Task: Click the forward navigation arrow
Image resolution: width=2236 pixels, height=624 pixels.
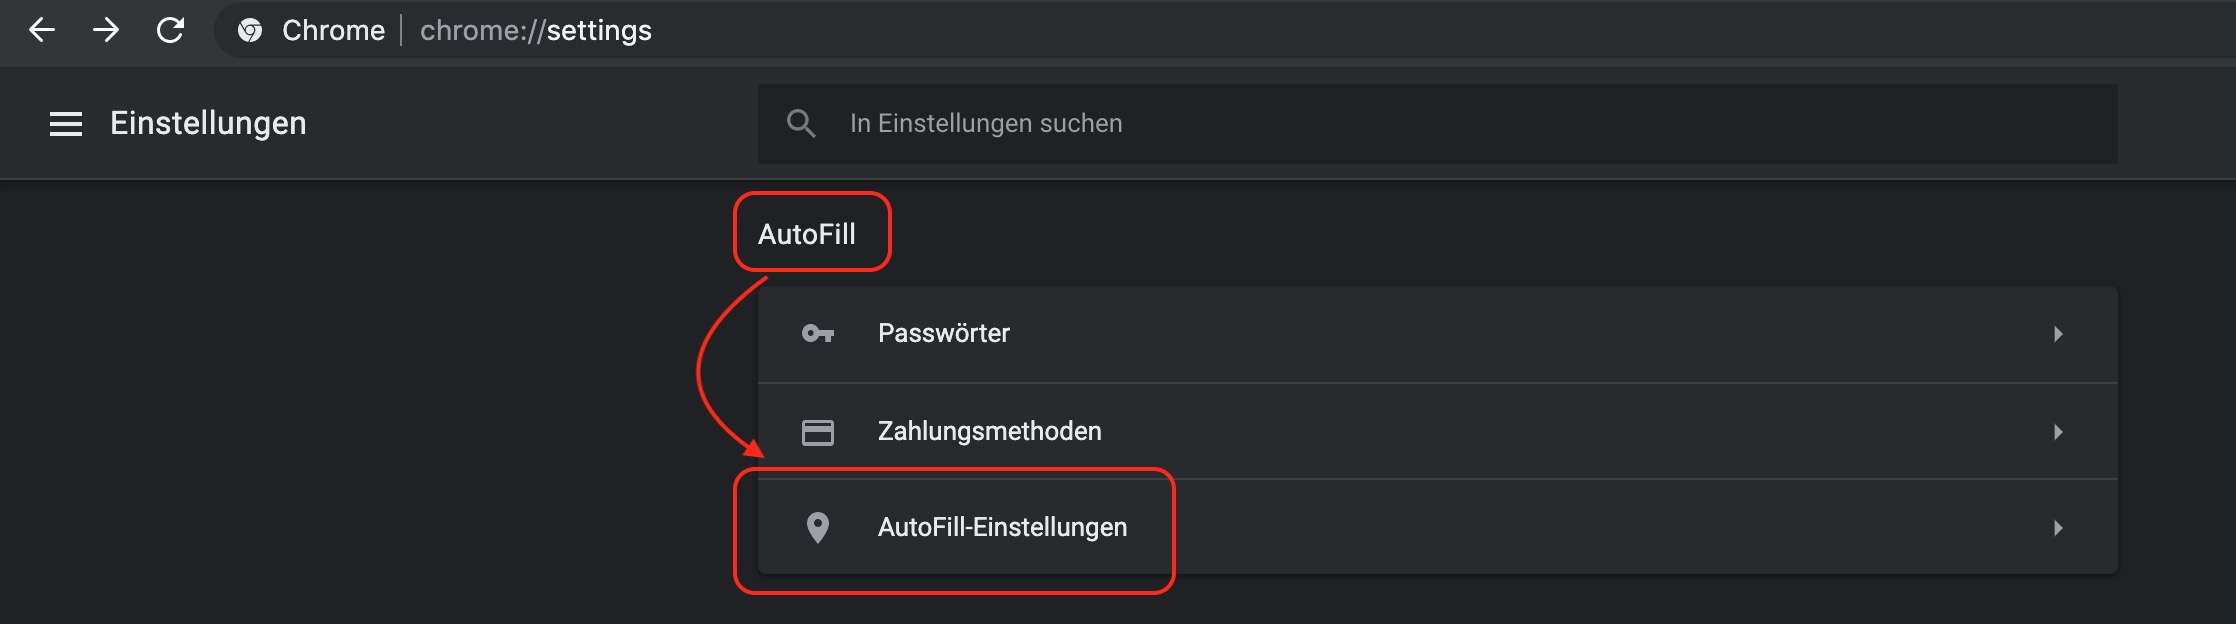Action: pyautogui.click(x=106, y=30)
